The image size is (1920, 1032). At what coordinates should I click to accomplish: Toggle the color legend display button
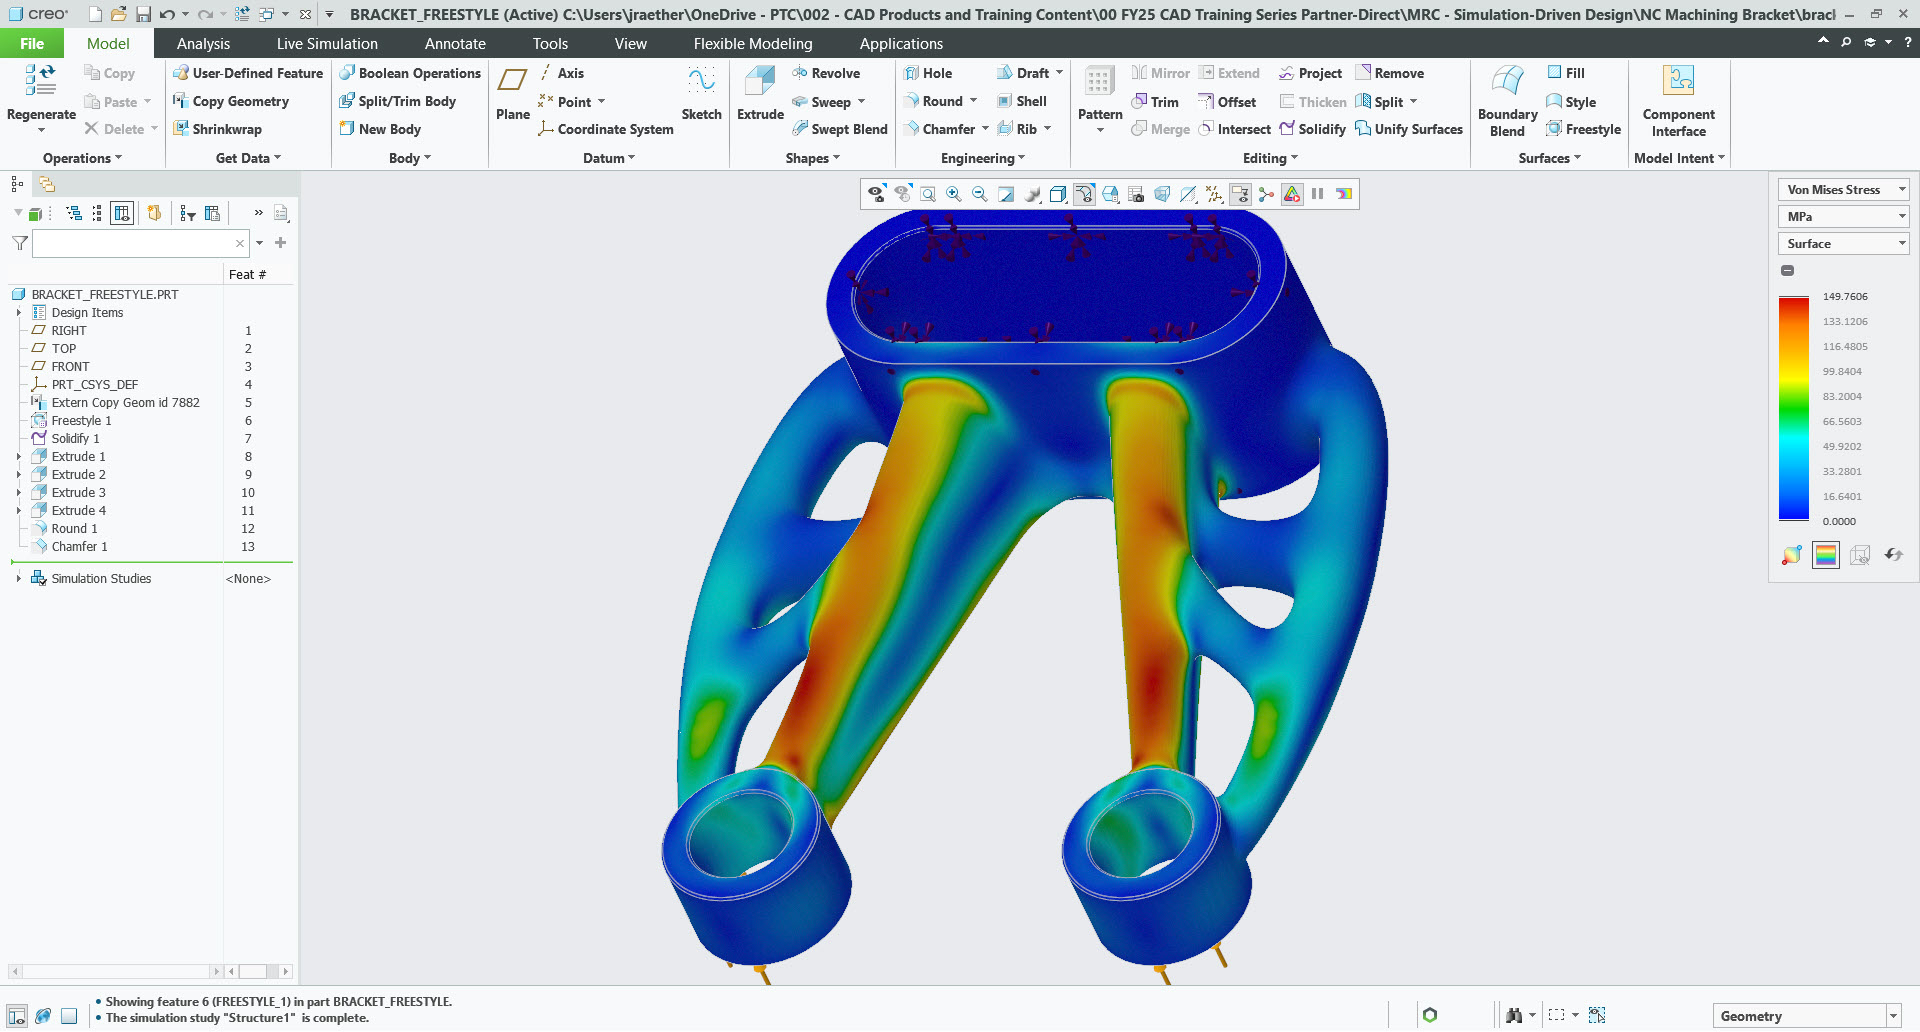pyautogui.click(x=1826, y=555)
